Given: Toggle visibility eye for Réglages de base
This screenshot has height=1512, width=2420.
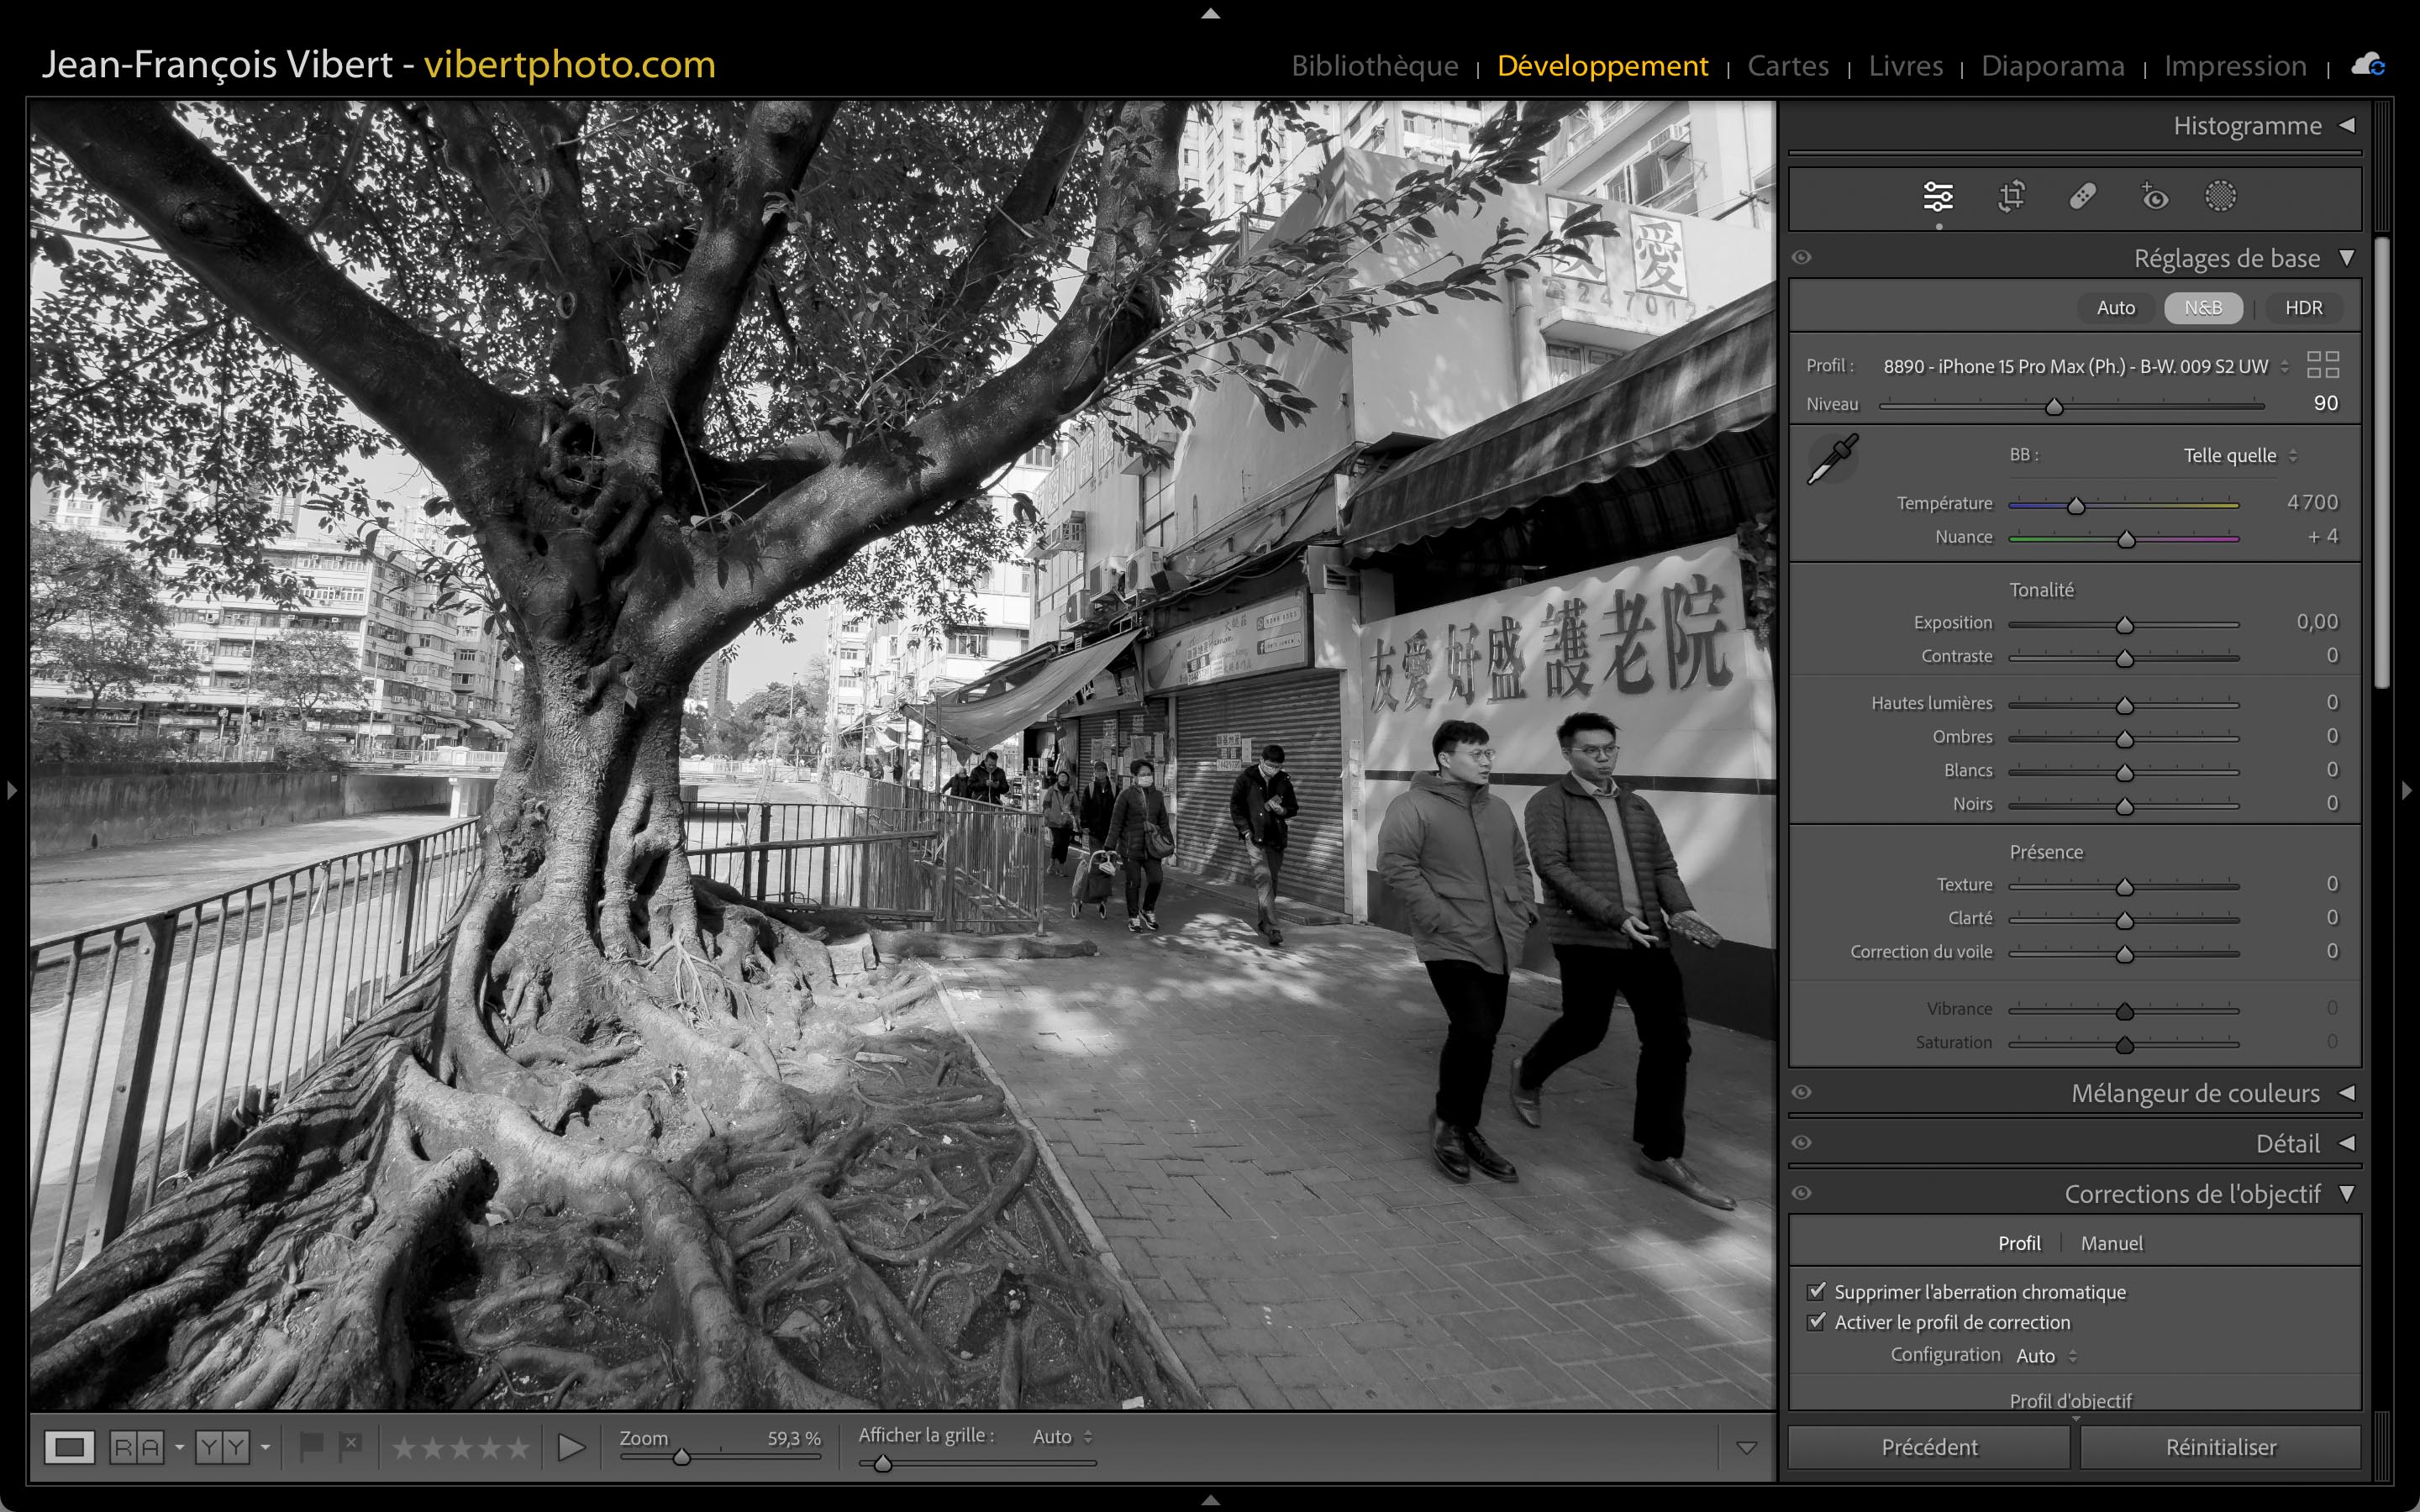Looking at the screenshot, I should pos(1802,258).
